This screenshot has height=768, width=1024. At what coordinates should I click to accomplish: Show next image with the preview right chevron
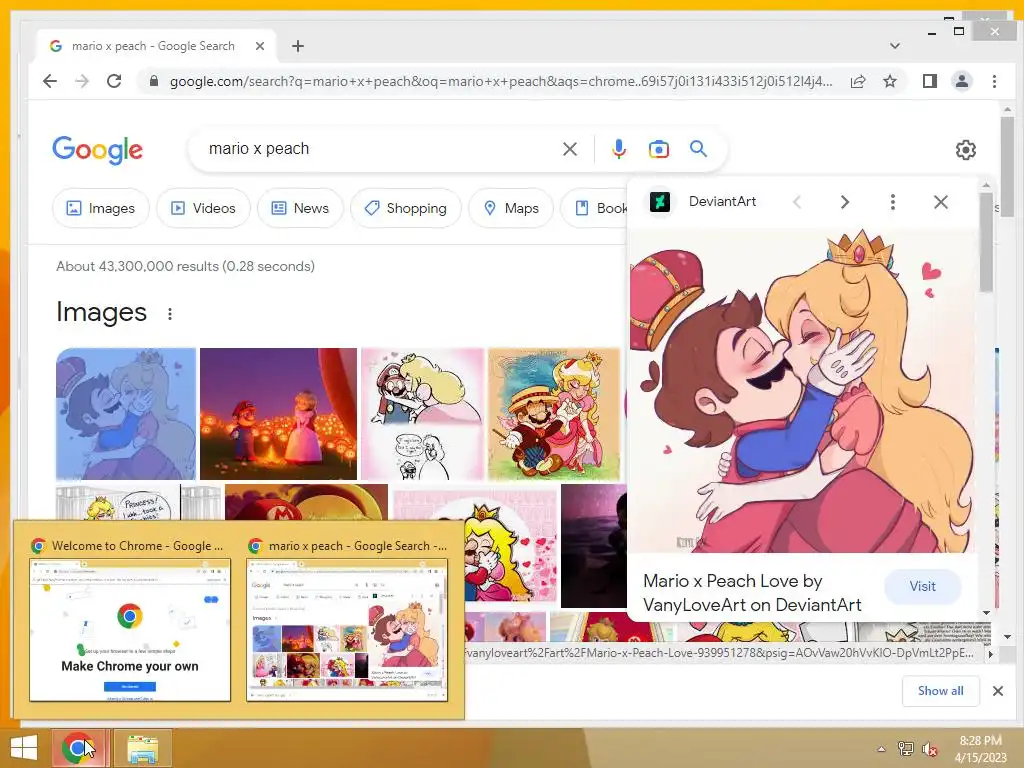click(844, 202)
